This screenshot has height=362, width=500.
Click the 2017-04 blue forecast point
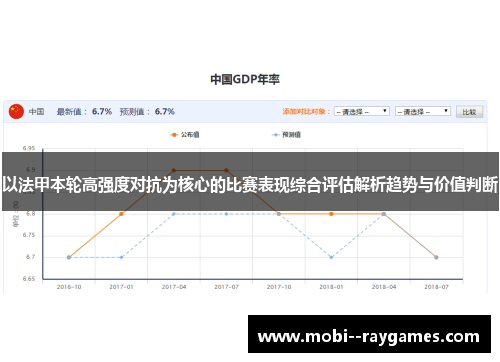pos(174,214)
